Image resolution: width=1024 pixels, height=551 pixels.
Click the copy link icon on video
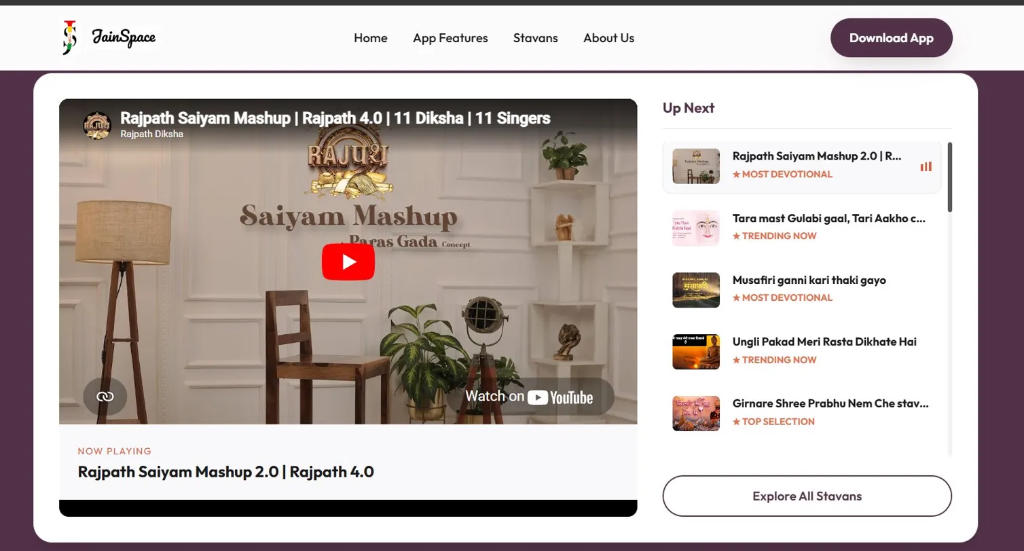105,396
